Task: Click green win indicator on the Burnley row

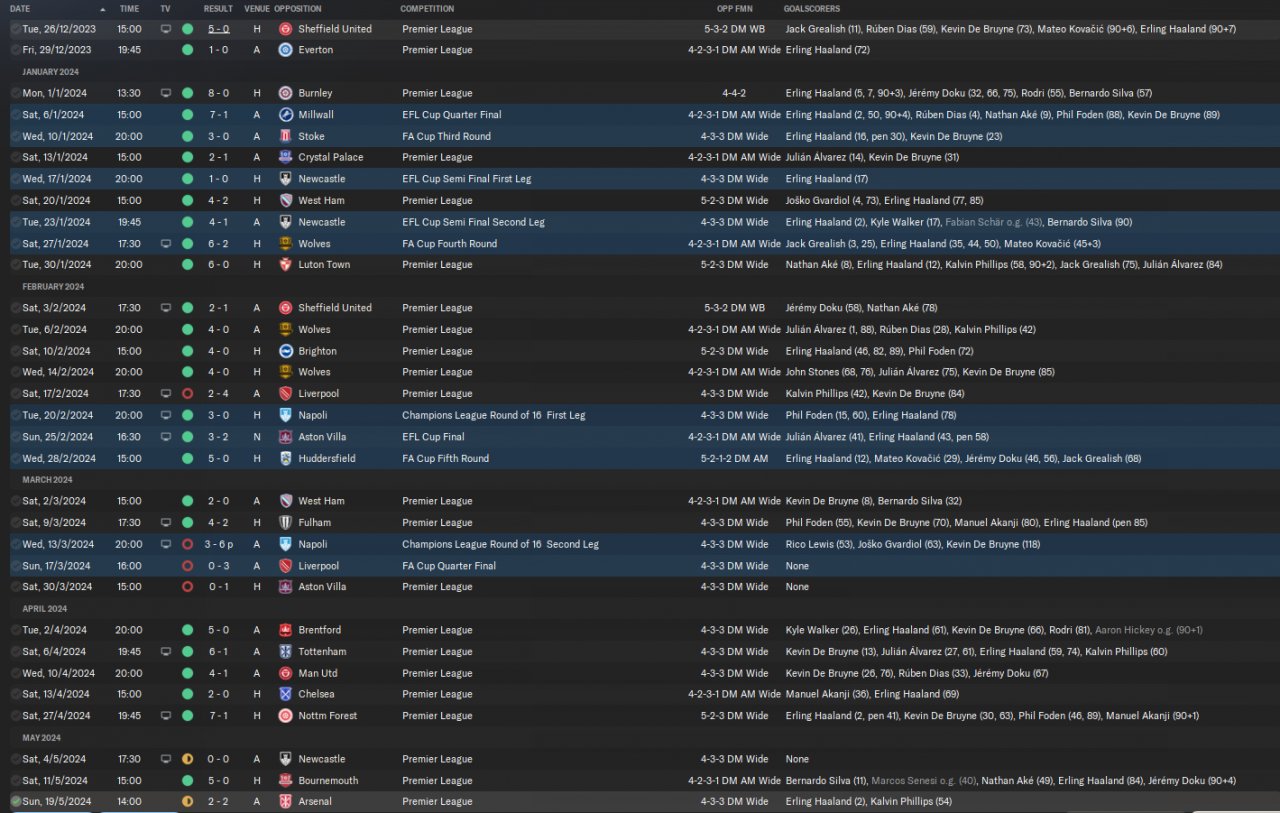Action: pyautogui.click(x=187, y=93)
